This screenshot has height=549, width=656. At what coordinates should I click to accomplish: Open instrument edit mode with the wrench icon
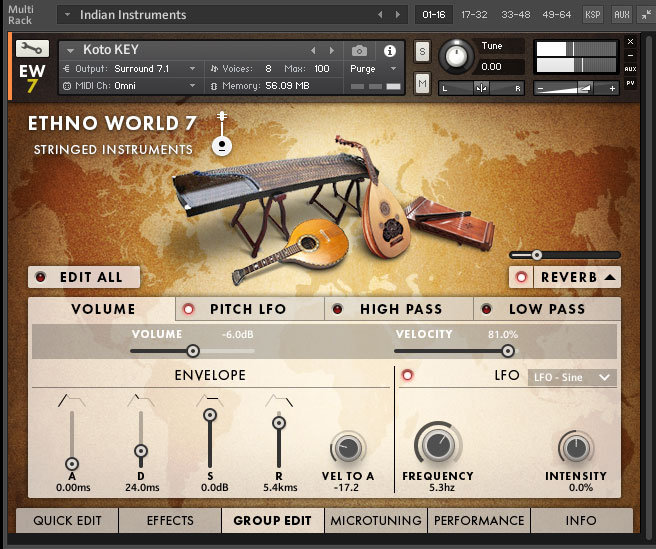click(32, 49)
